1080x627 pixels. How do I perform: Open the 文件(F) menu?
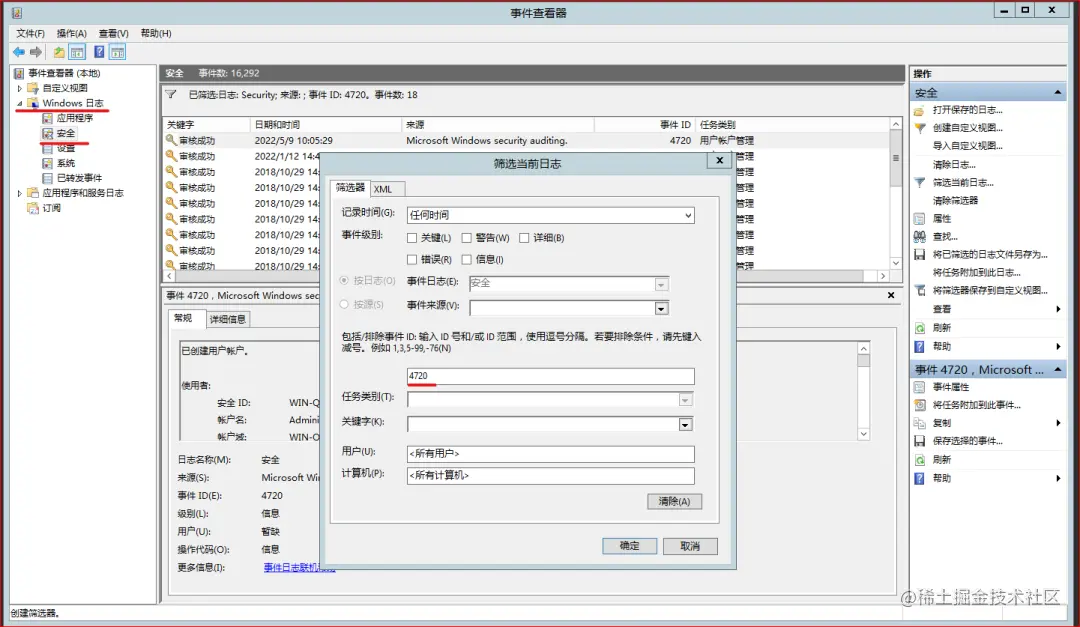tap(30, 33)
